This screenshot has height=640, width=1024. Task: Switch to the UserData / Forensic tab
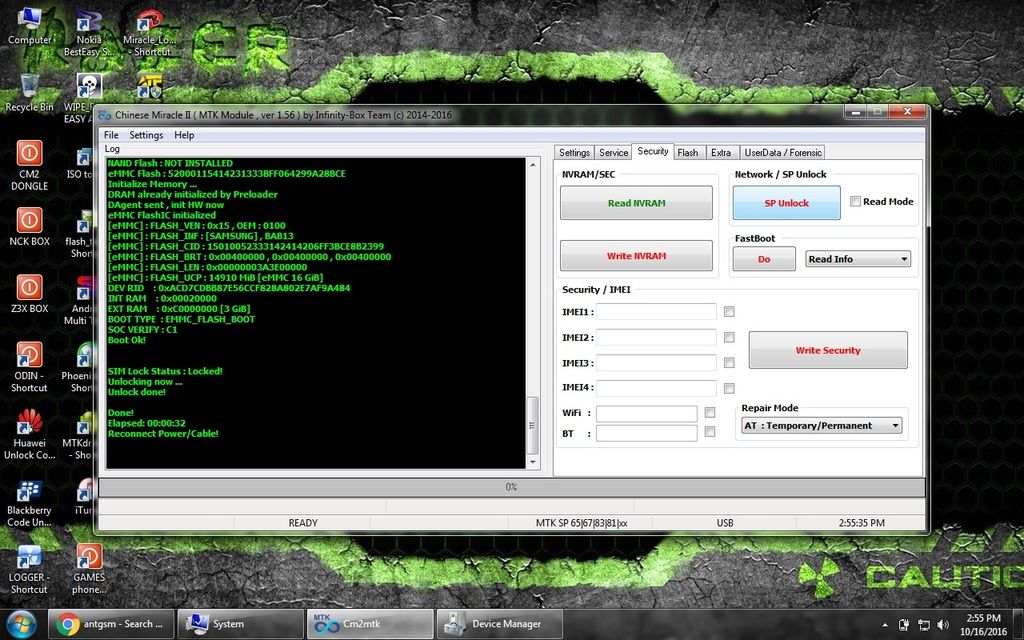coord(783,153)
